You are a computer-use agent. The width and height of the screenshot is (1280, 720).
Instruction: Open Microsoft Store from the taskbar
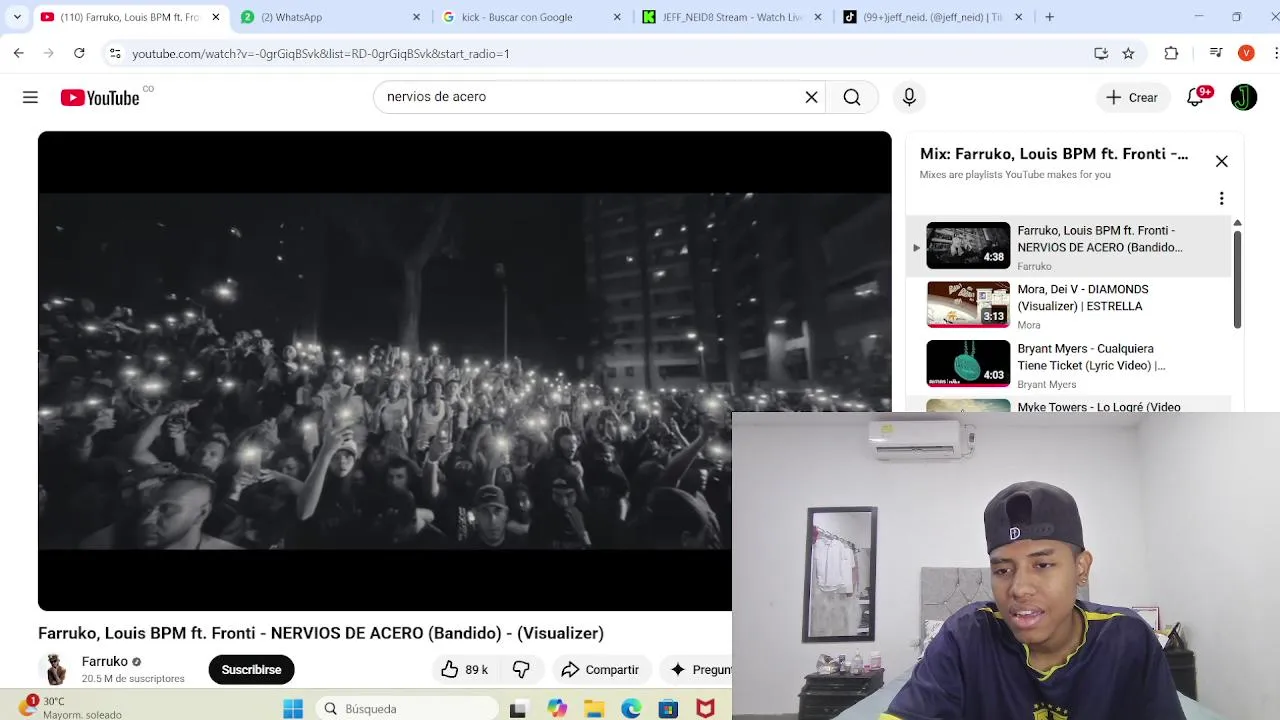click(668, 709)
